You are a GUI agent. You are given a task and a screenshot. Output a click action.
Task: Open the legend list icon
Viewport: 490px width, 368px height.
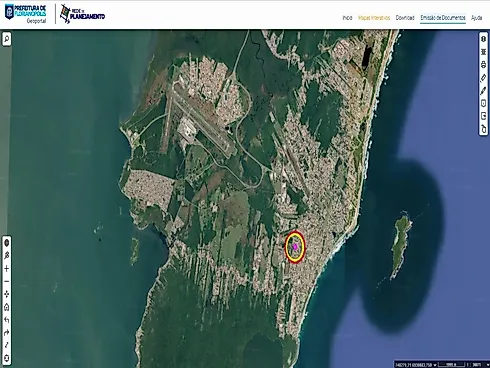pos(484,52)
